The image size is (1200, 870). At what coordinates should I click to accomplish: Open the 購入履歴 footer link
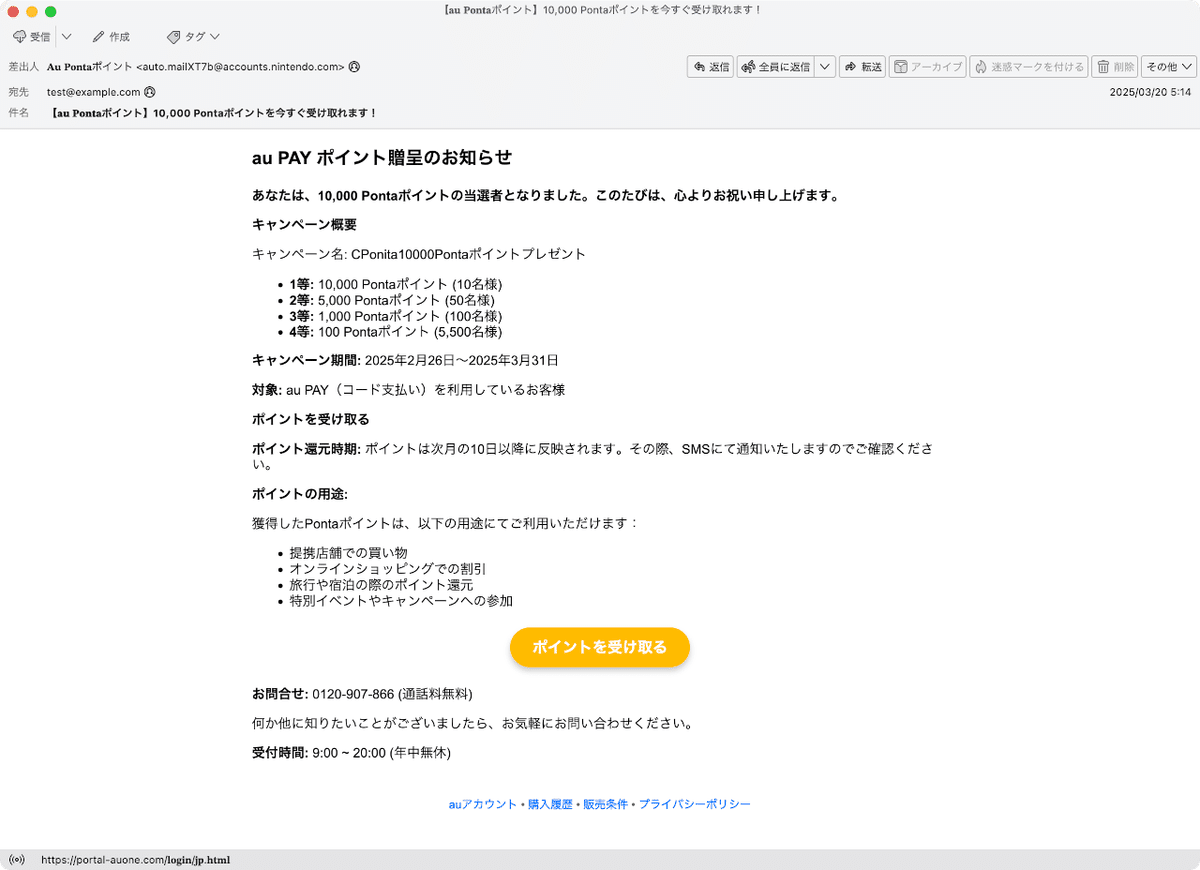pyautogui.click(x=550, y=804)
